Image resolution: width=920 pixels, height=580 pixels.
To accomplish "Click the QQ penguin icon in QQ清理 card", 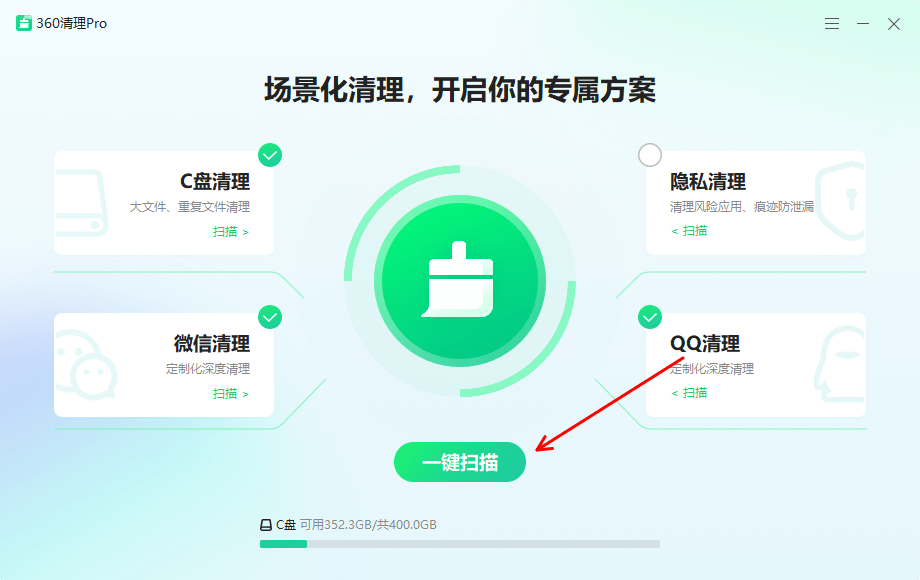I will pyautogui.click(x=840, y=365).
